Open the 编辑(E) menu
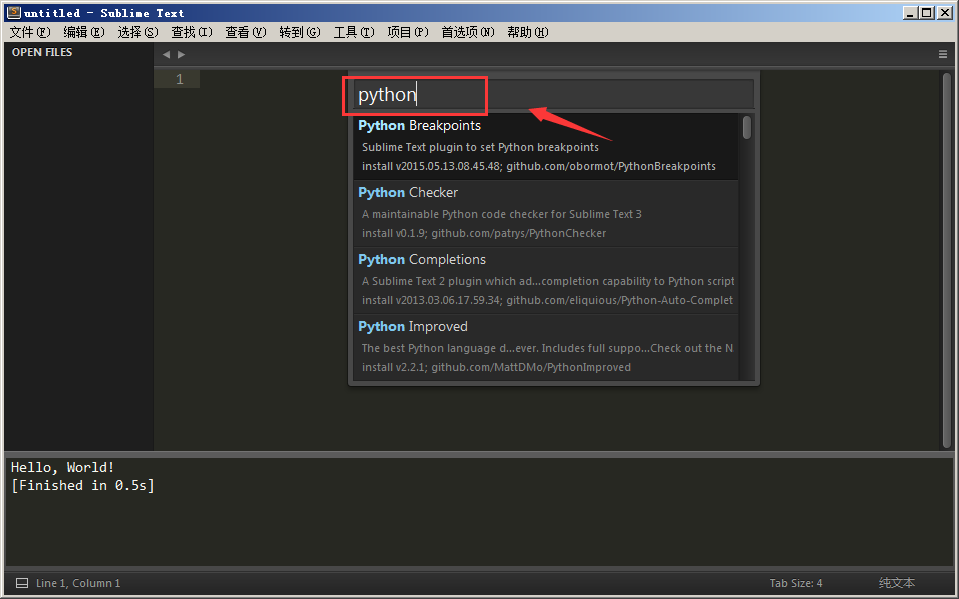This screenshot has height=599, width=959. coord(84,32)
